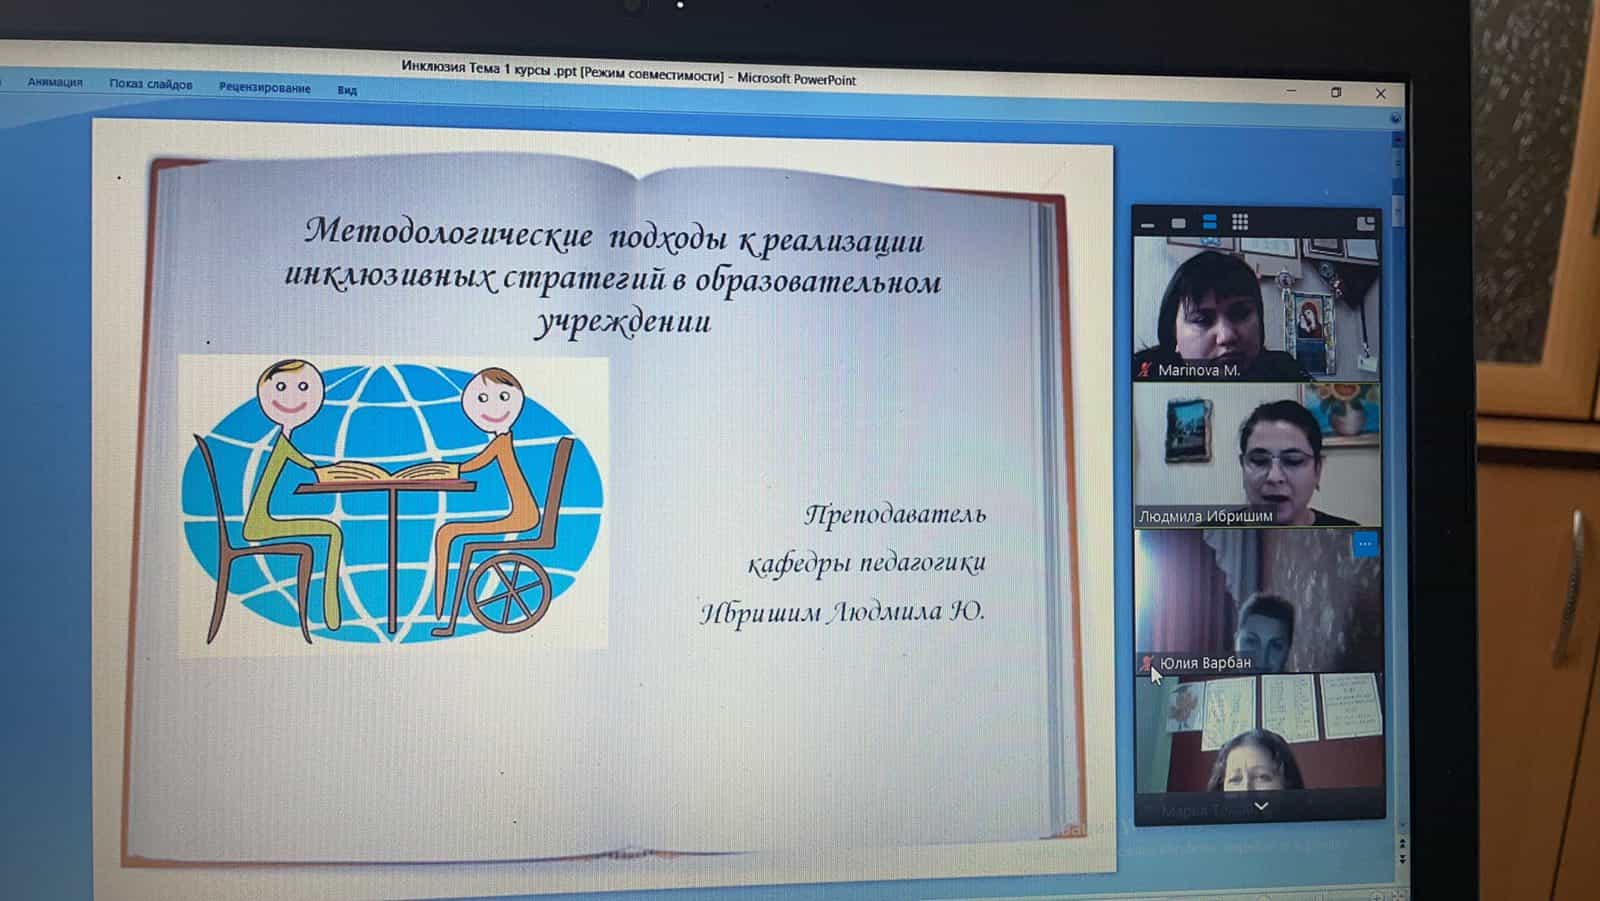Switch to the Показ слайдов tab
The image size is (1600, 901).
(x=150, y=85)
